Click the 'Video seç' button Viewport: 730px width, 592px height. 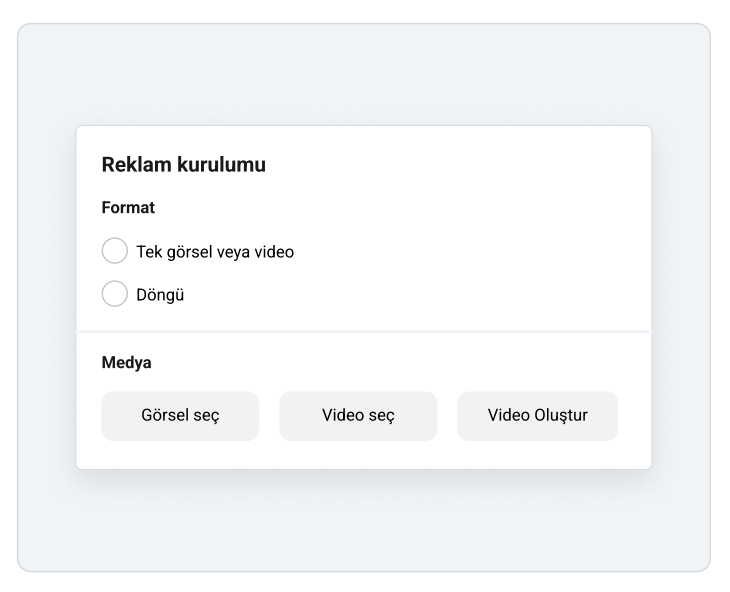[x=358, y=416]
